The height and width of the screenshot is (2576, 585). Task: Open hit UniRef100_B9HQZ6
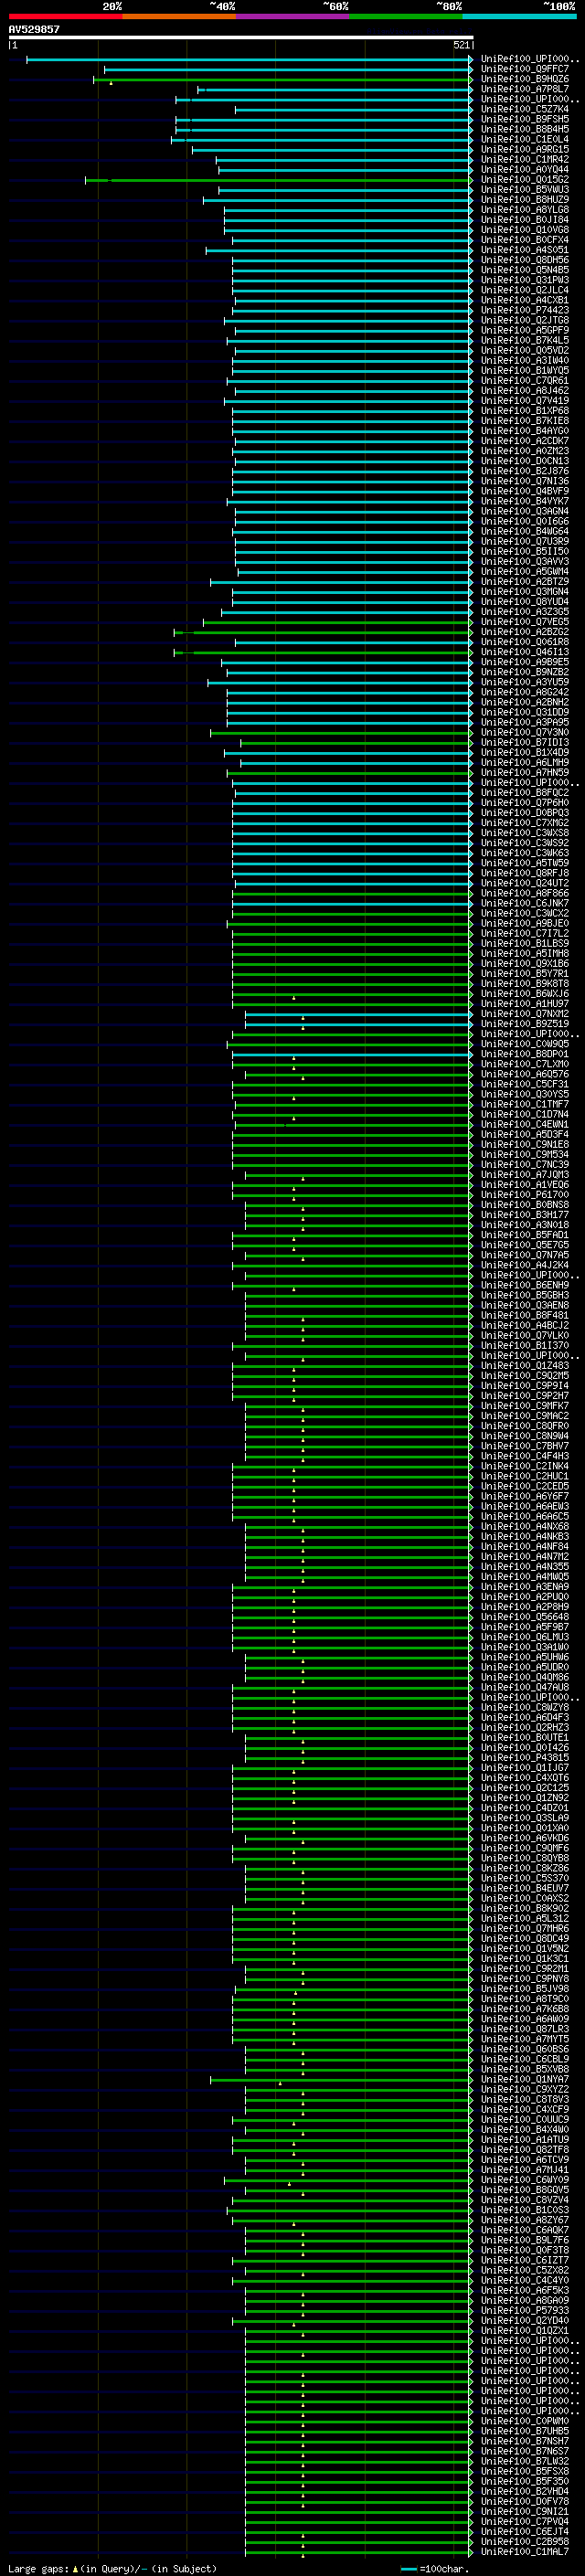[x=525, y=79]
